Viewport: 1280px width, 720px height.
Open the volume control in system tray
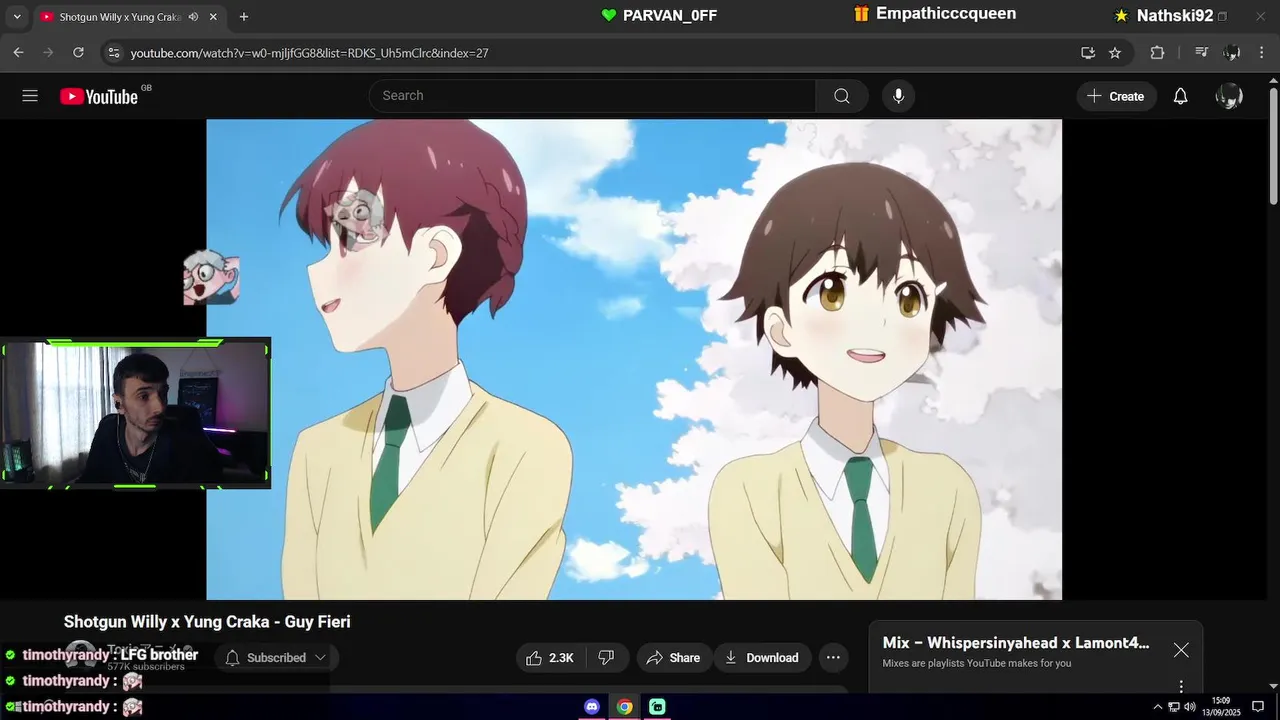[x=1189, y=707]
